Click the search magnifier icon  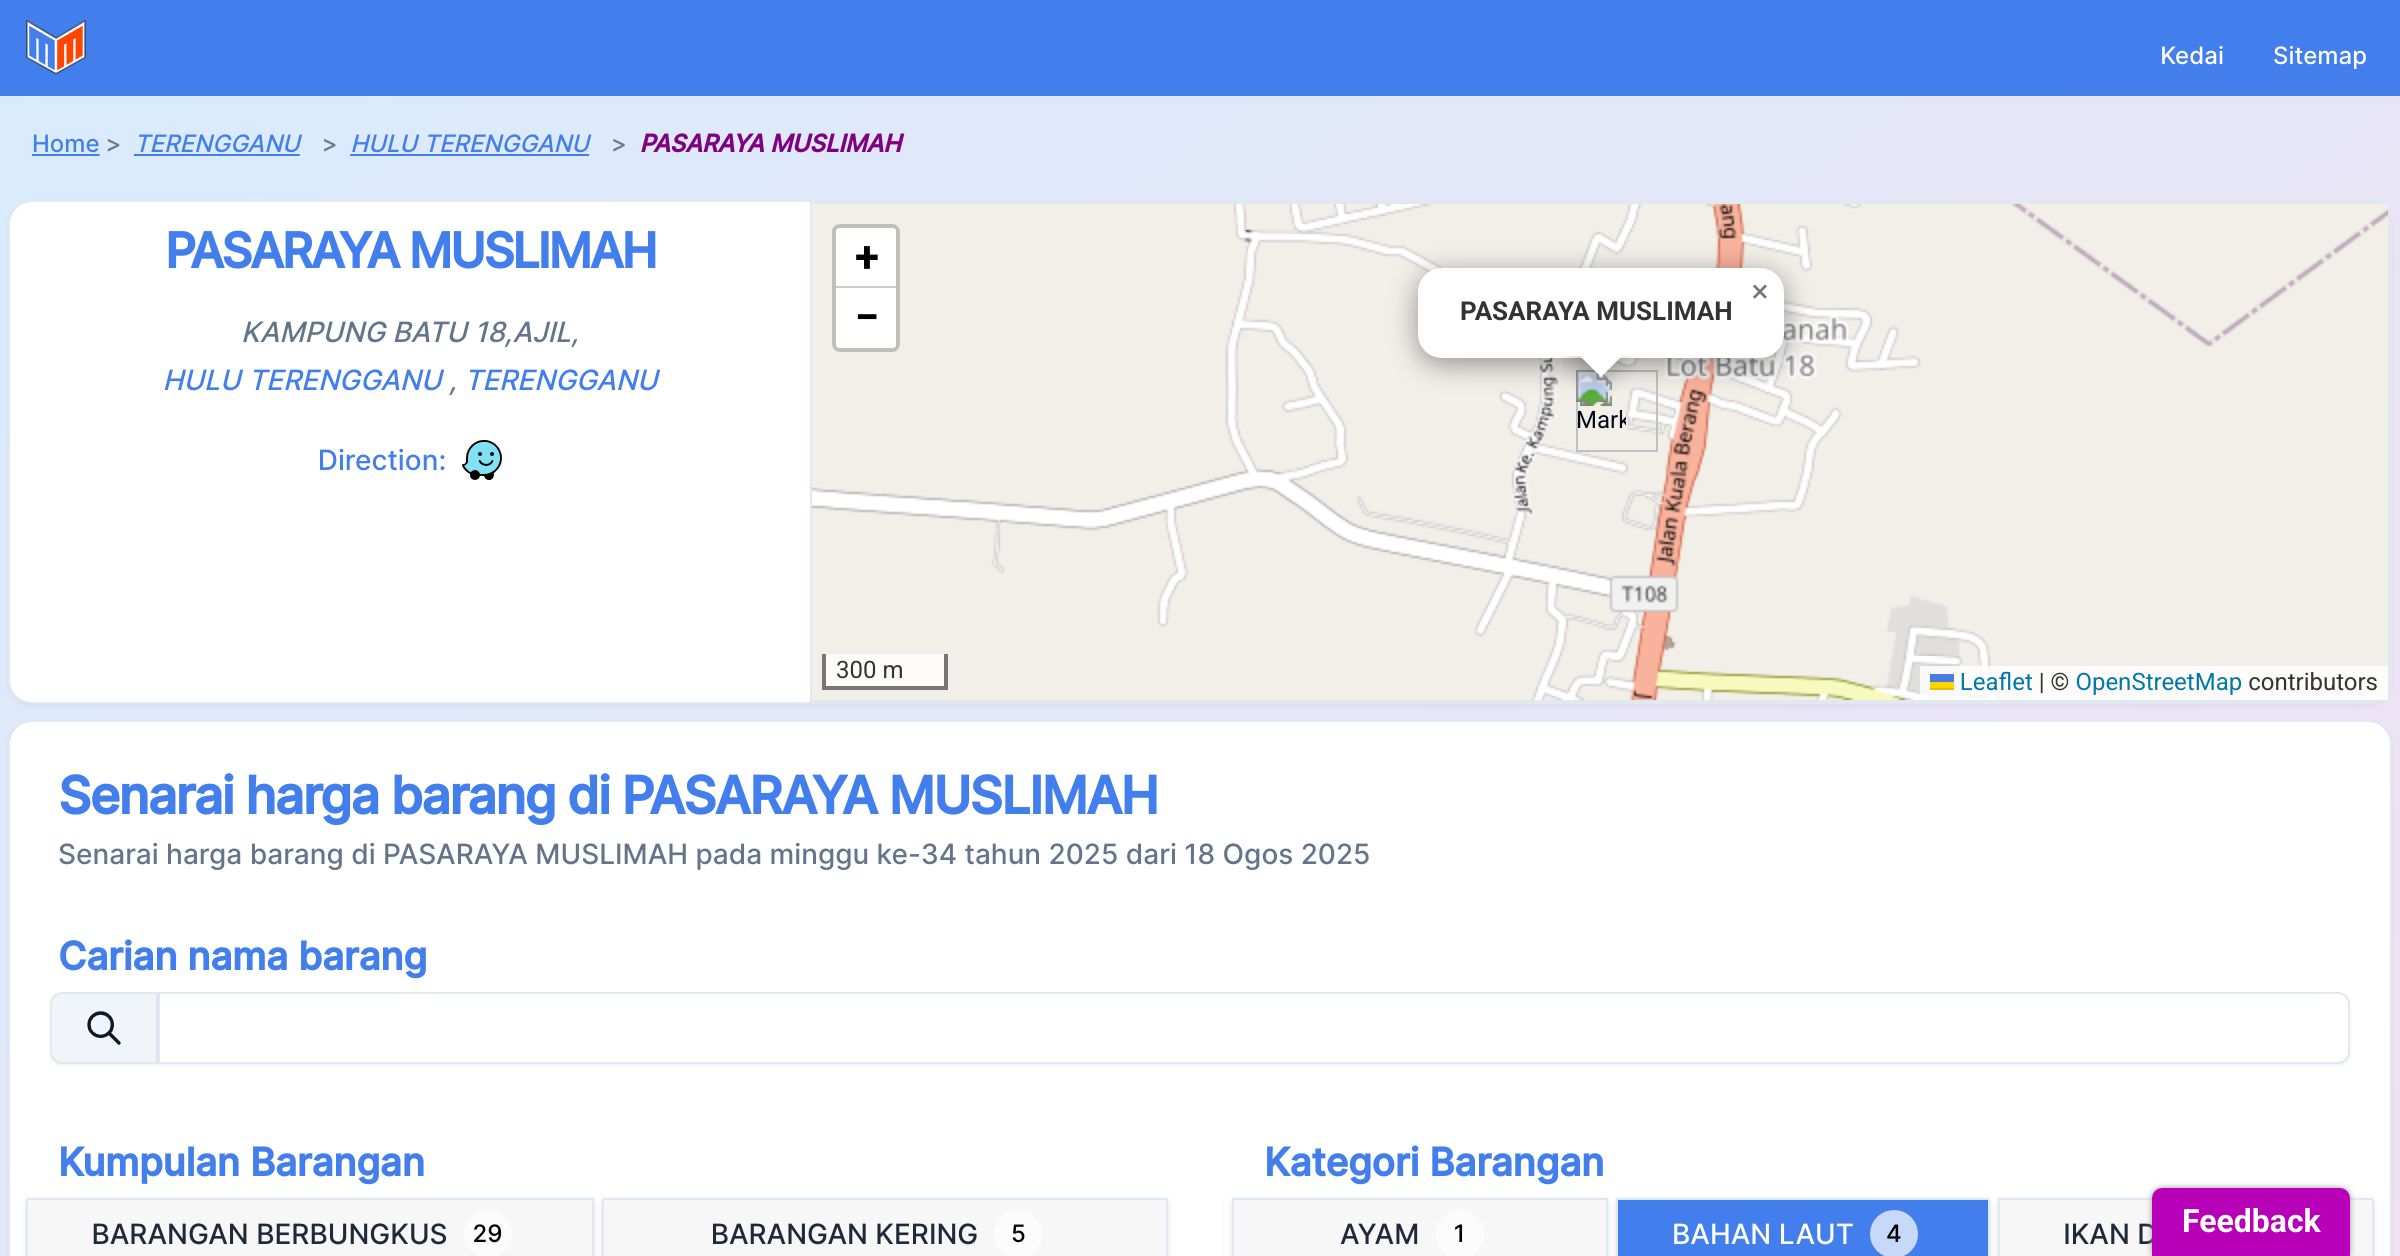pyautogui.click(x=104, y=1028)
